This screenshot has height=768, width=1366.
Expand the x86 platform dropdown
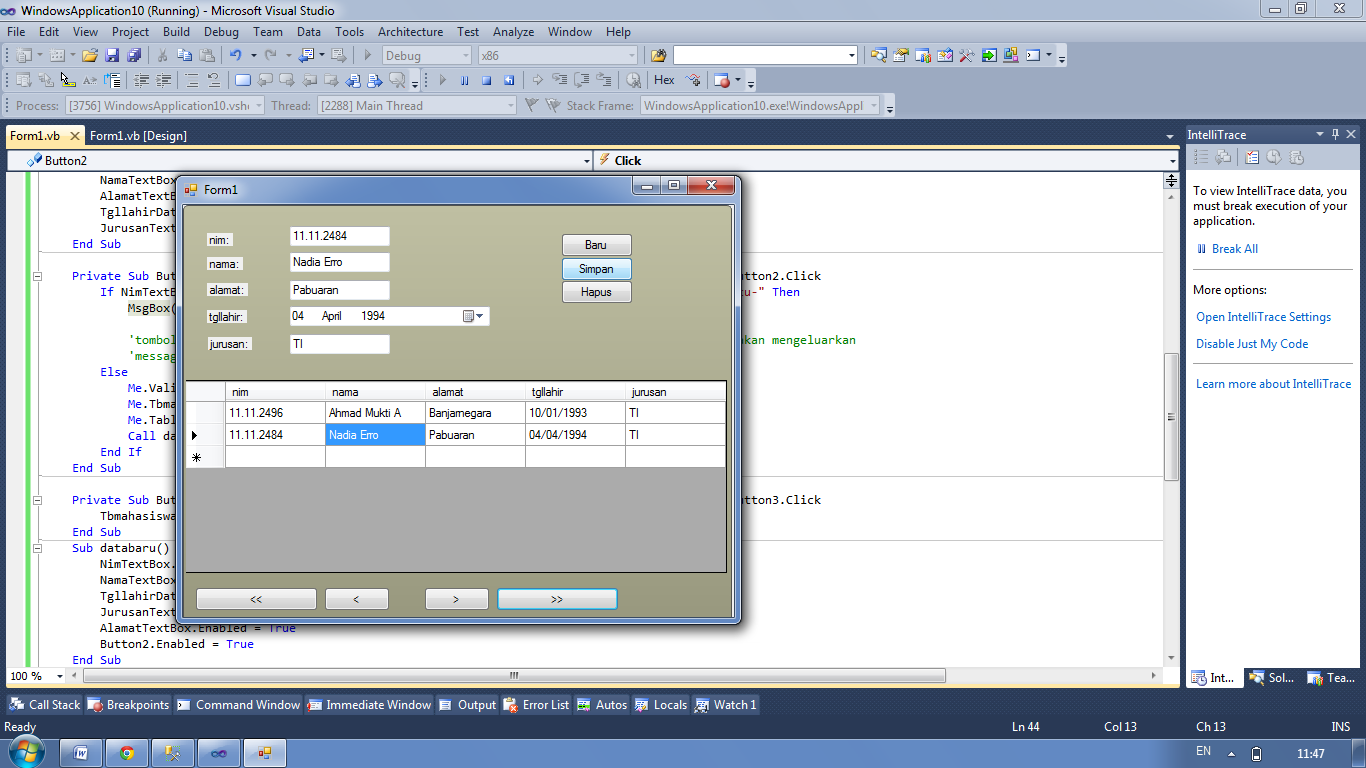point(631,55)
